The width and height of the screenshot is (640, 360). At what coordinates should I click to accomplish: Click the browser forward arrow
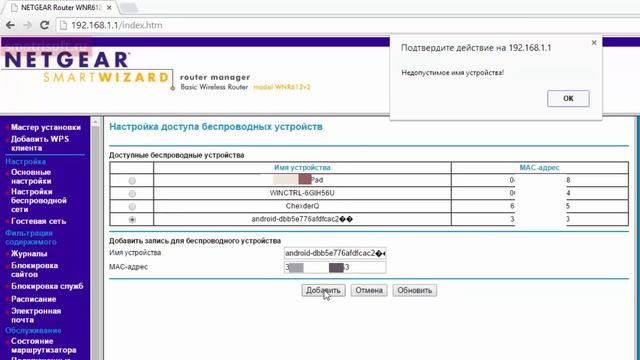(x=27, y=25)
